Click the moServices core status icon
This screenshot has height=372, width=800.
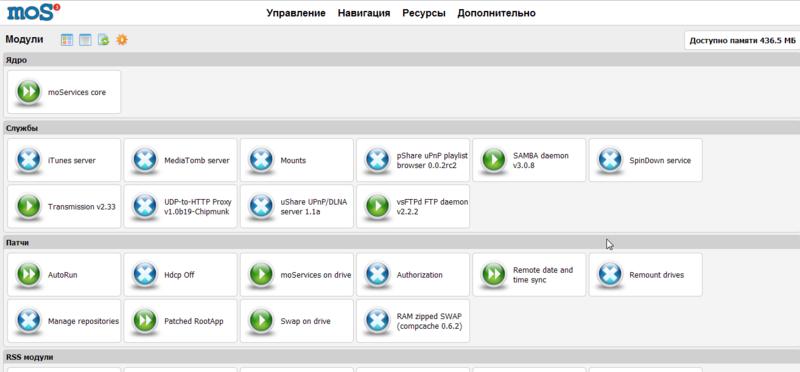[x=29, y=92]
